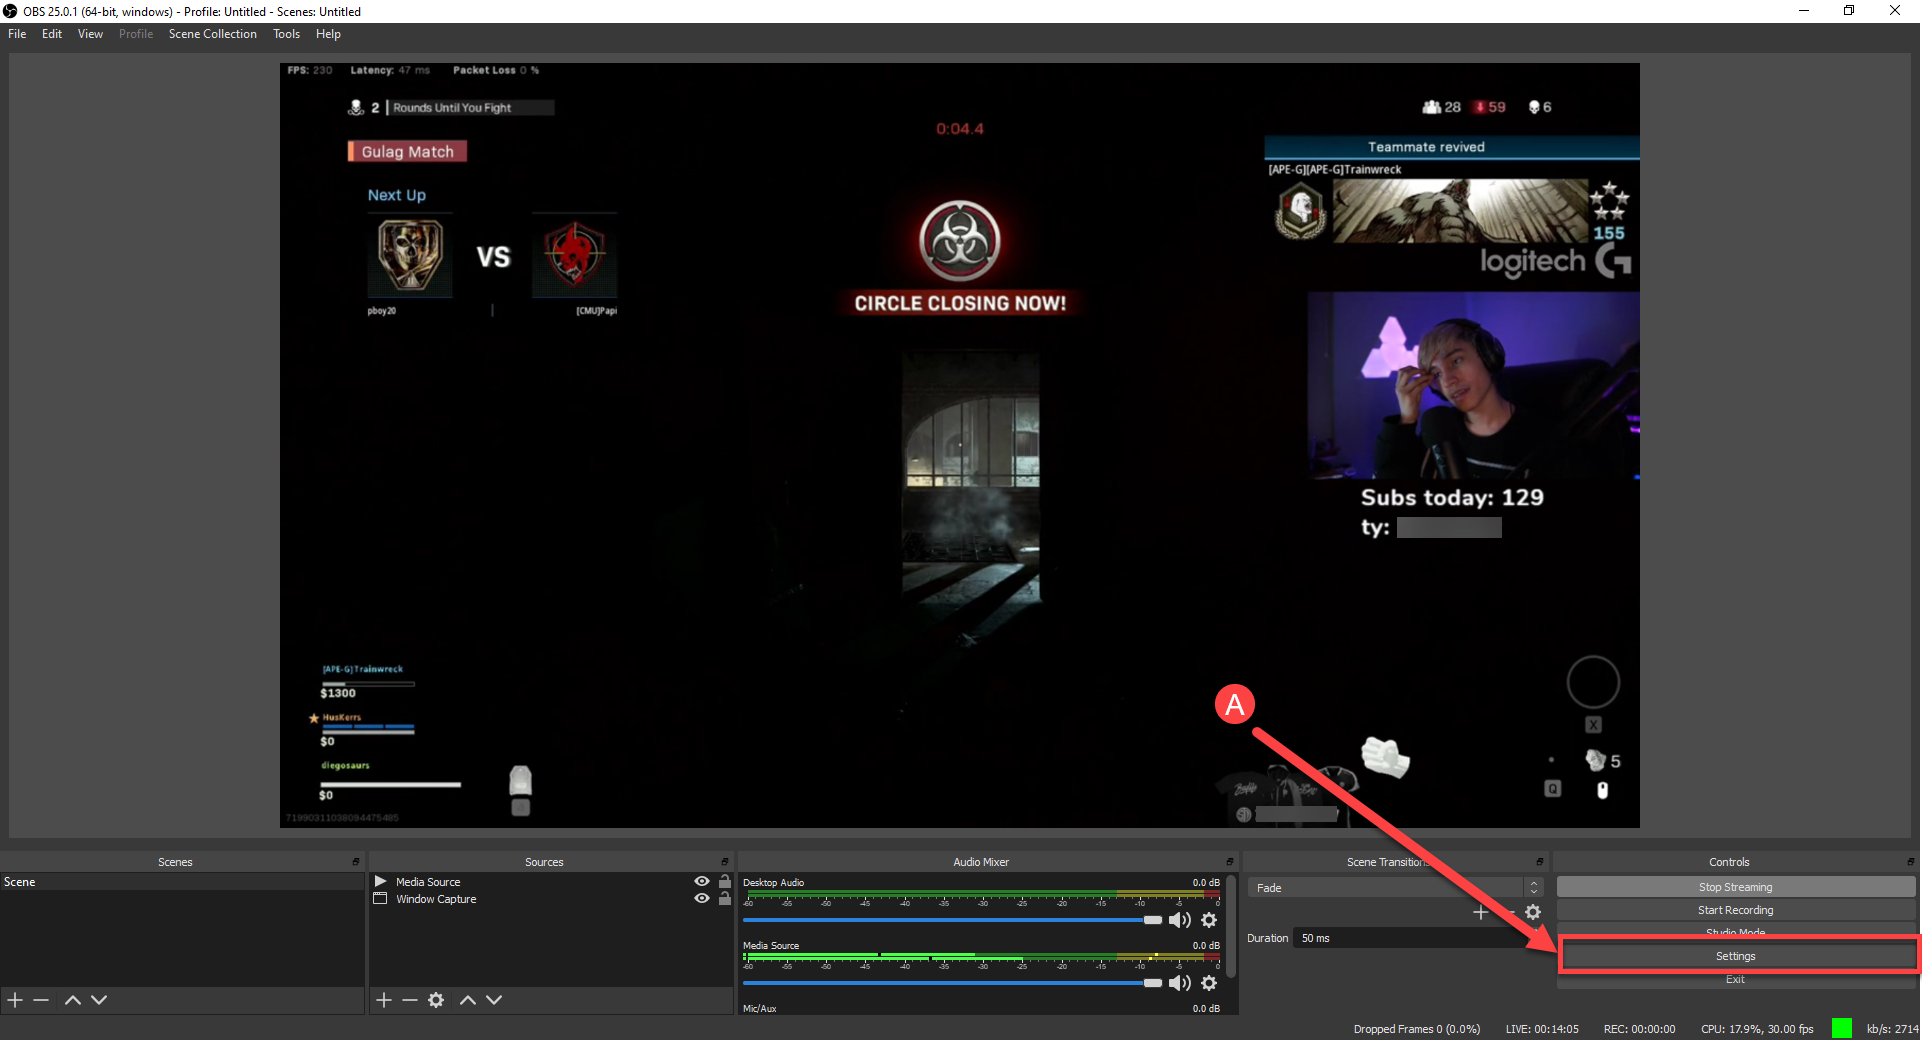
Task: Click green connection status indicator in status bar
Action: coord(1841,1028)
